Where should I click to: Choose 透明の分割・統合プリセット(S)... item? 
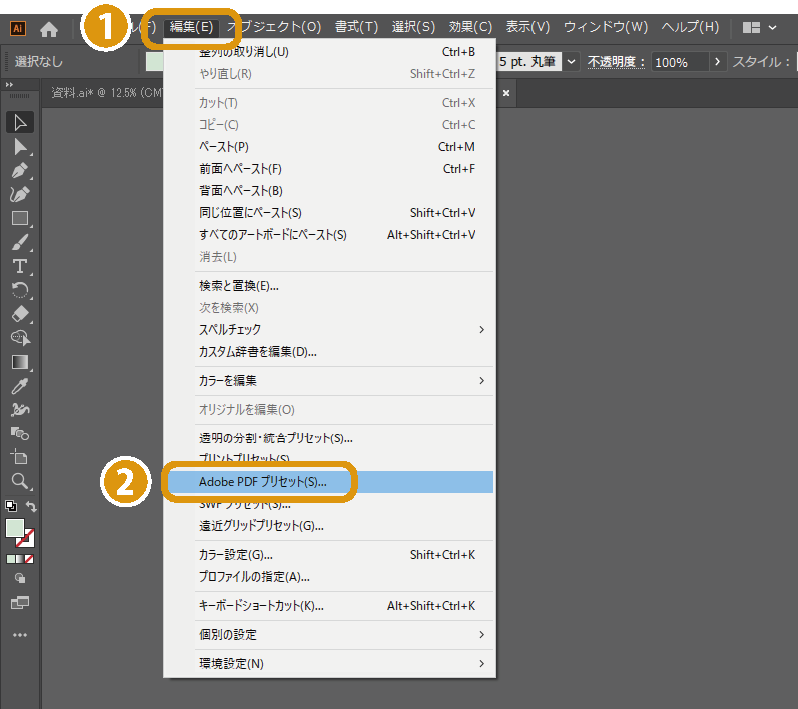click(330, 438)
